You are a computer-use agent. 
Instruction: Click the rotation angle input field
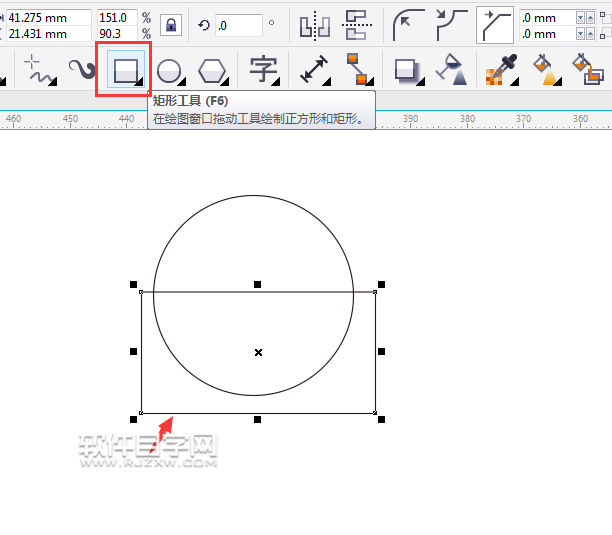[x=238, y=25]
